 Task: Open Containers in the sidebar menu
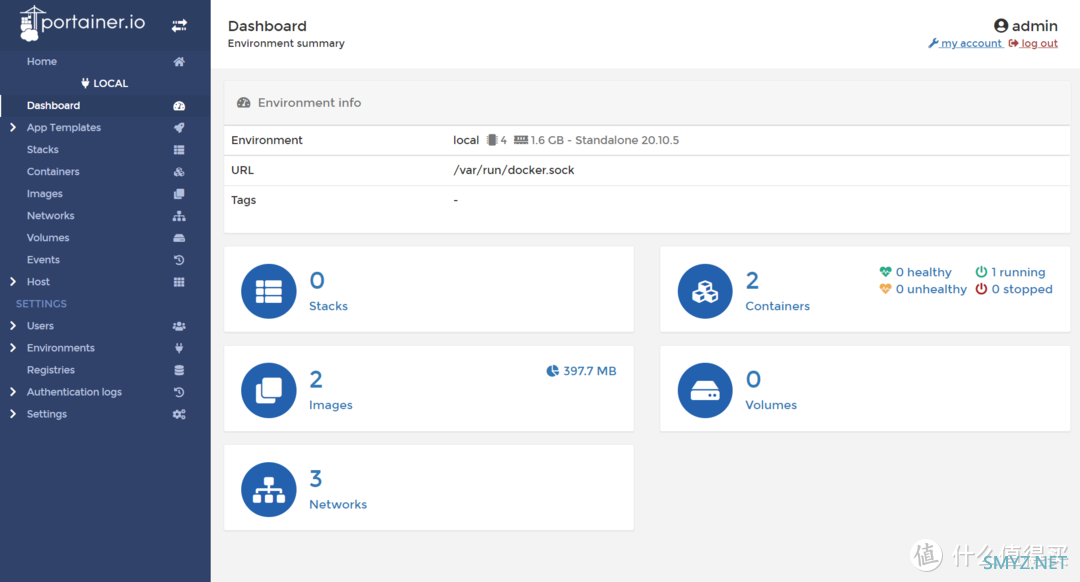[53, 172]
